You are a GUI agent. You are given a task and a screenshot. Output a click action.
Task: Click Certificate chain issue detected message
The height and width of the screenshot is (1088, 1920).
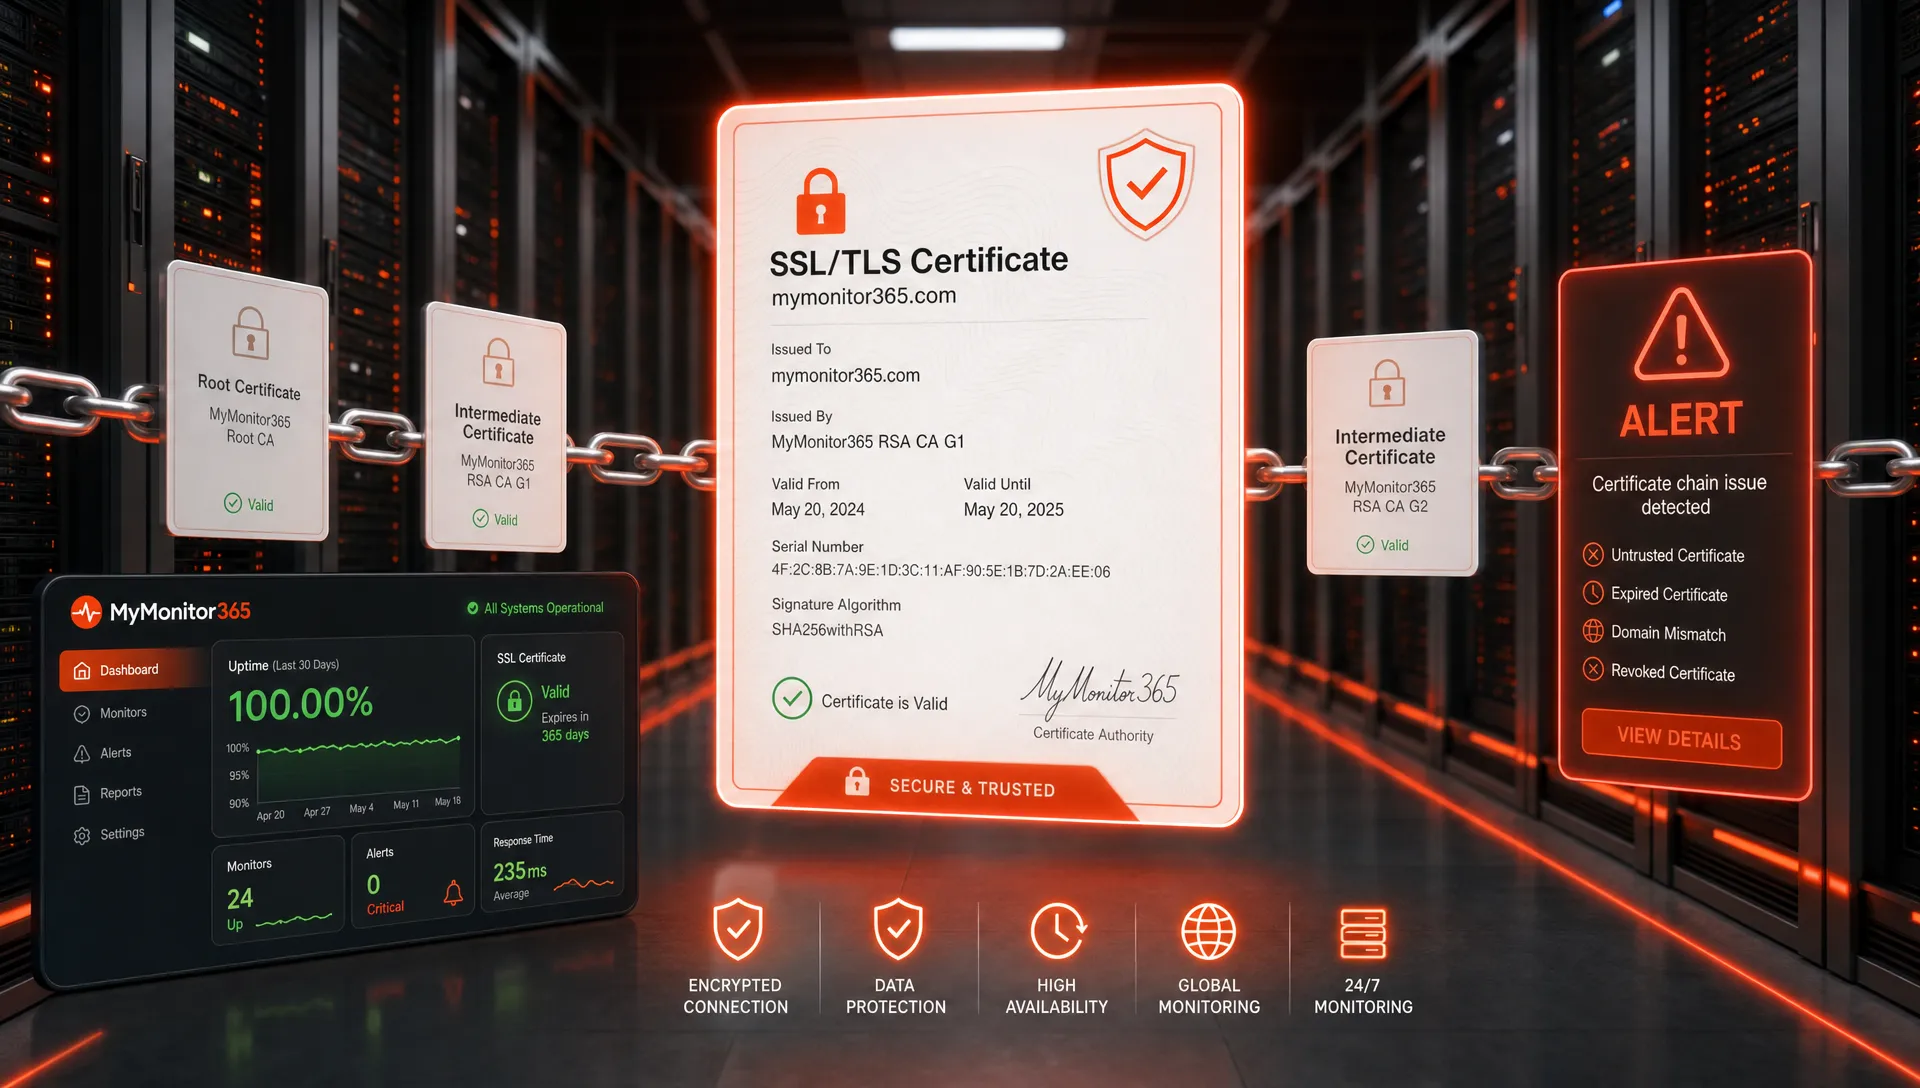pyautogui.click(x=1678, y=495)
